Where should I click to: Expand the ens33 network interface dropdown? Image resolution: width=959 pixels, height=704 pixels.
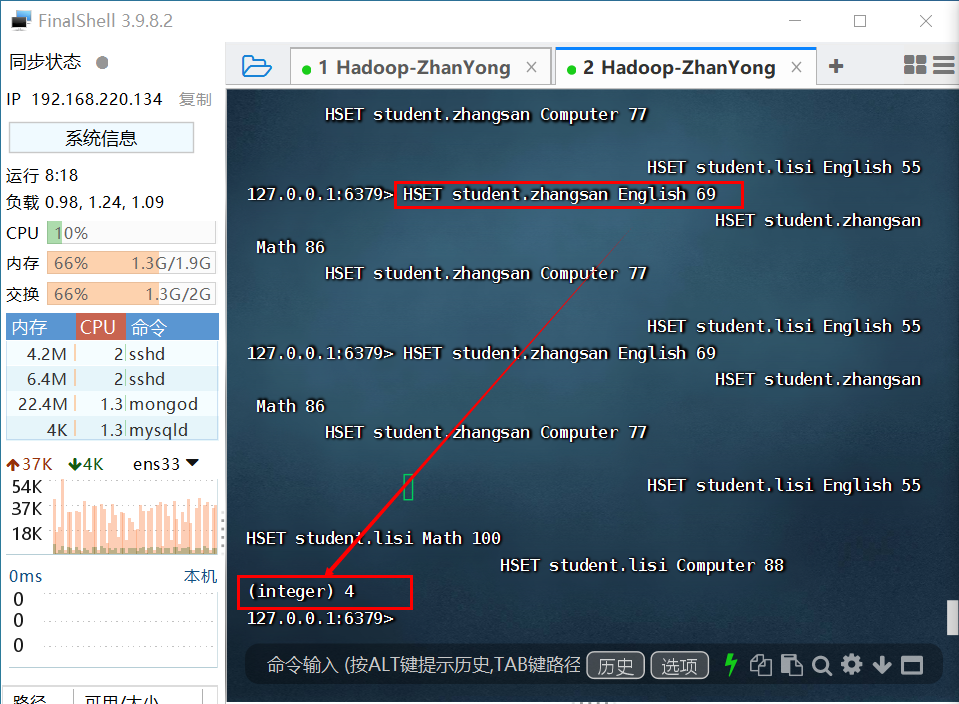pyautogui.click(x=192, y=462)
